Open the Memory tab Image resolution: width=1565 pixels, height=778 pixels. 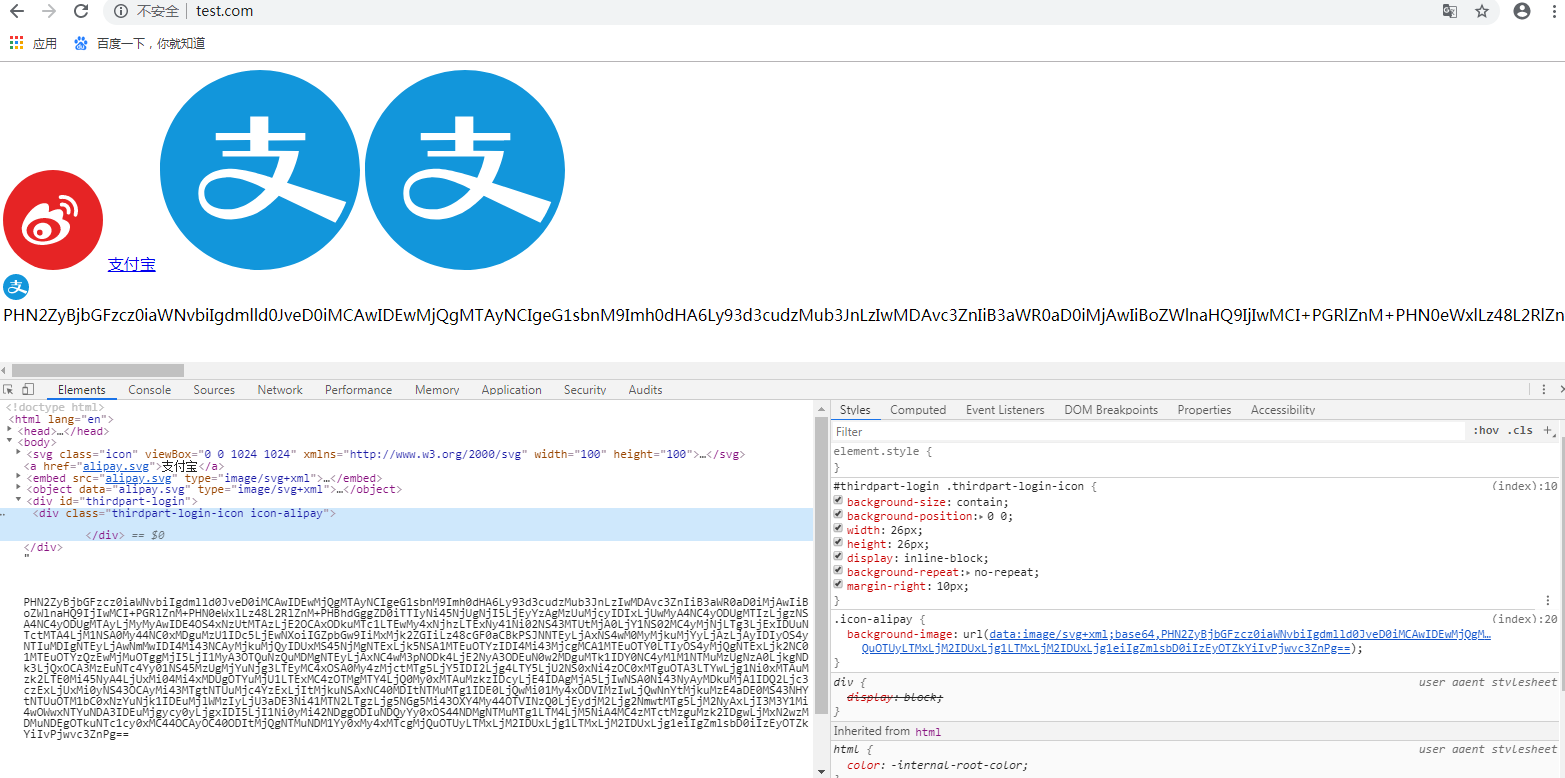(437, 390)
